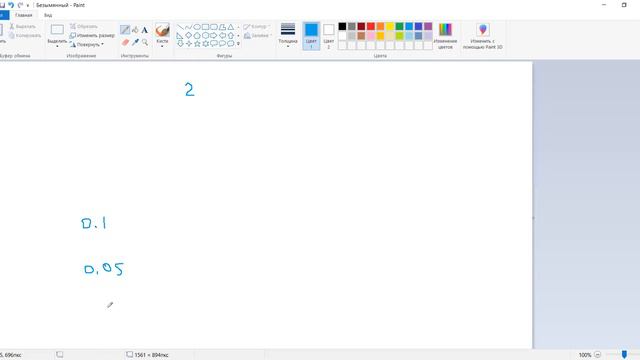Screen dimensions: 640x360
Task: Choose the triangle shape
Action: pos(231,27)
